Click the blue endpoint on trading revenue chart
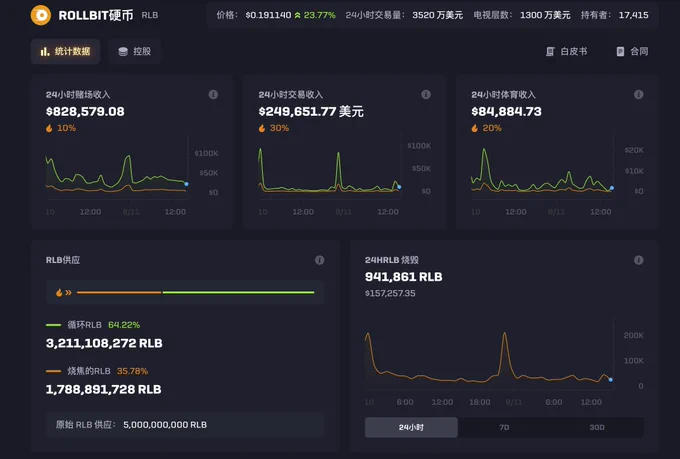Screen dimensions: 680x459 click(399, 187)
